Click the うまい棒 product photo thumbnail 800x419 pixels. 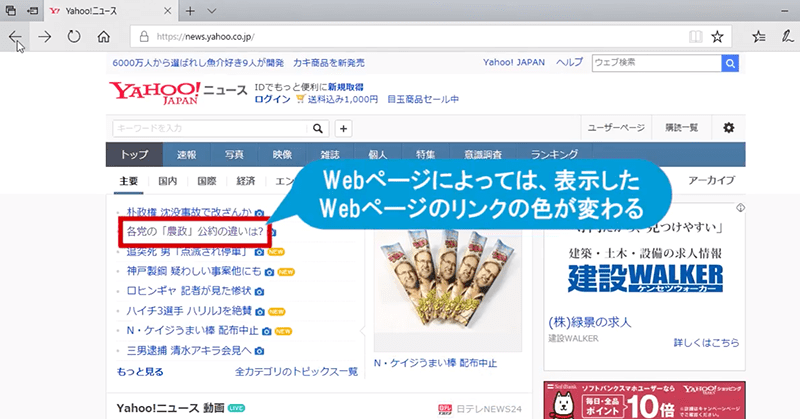(x=448, y=289)
